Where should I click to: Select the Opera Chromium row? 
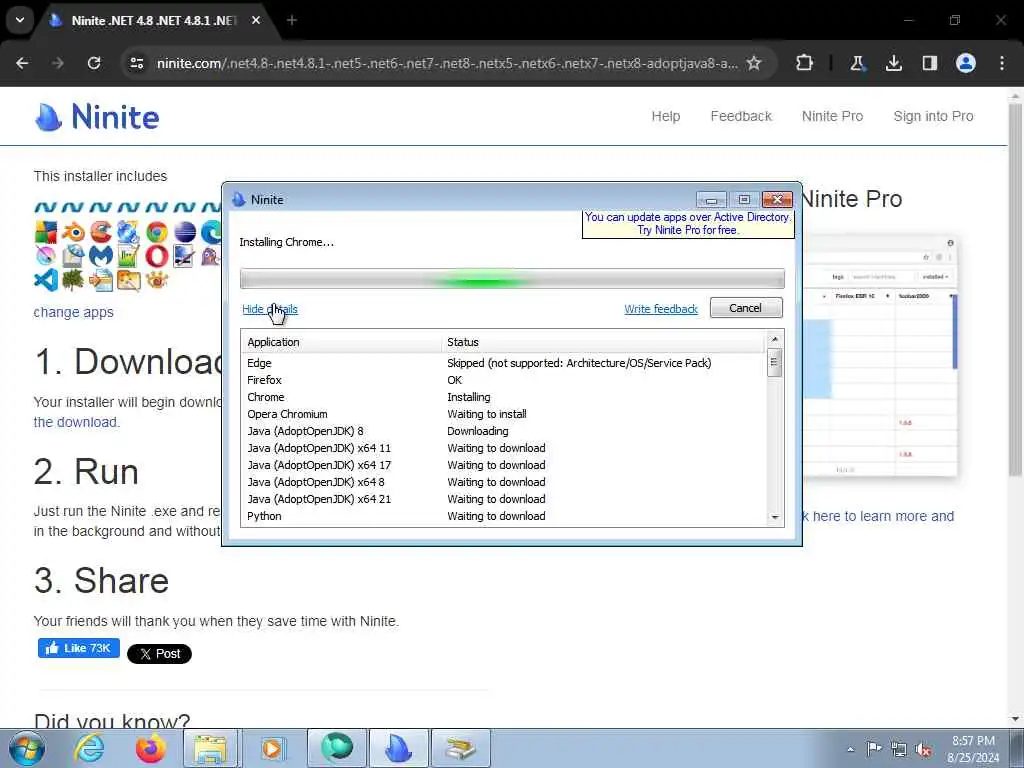click(504, 414)
